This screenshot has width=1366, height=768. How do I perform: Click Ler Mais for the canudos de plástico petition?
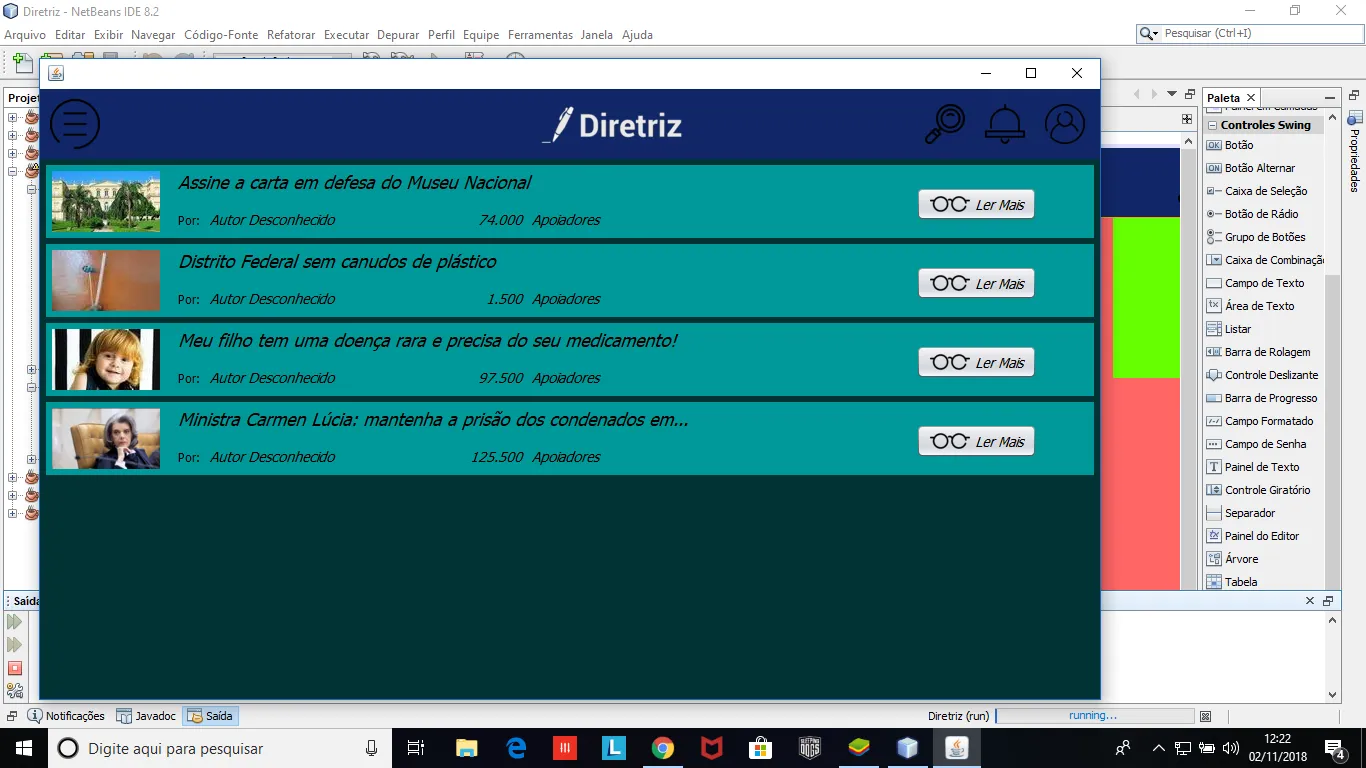[976, 283]
